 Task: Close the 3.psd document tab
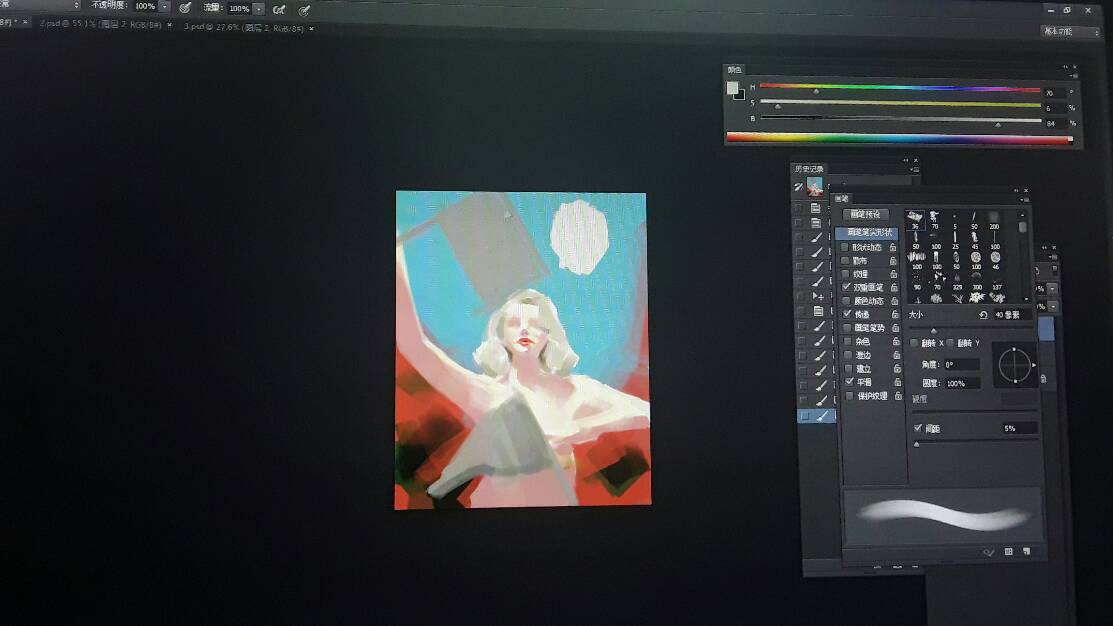point(312,28)
